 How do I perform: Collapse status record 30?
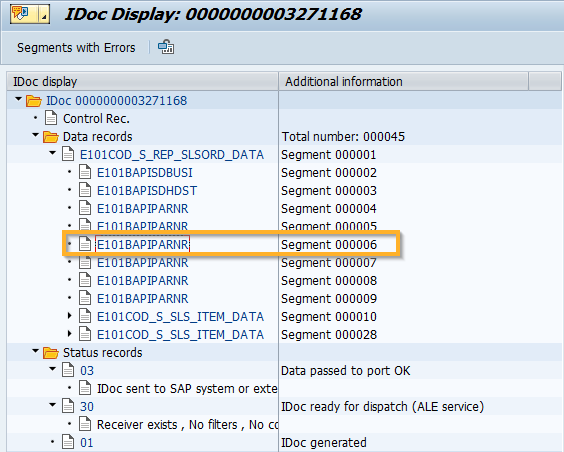pyautogui.click(x=53, y=405)
